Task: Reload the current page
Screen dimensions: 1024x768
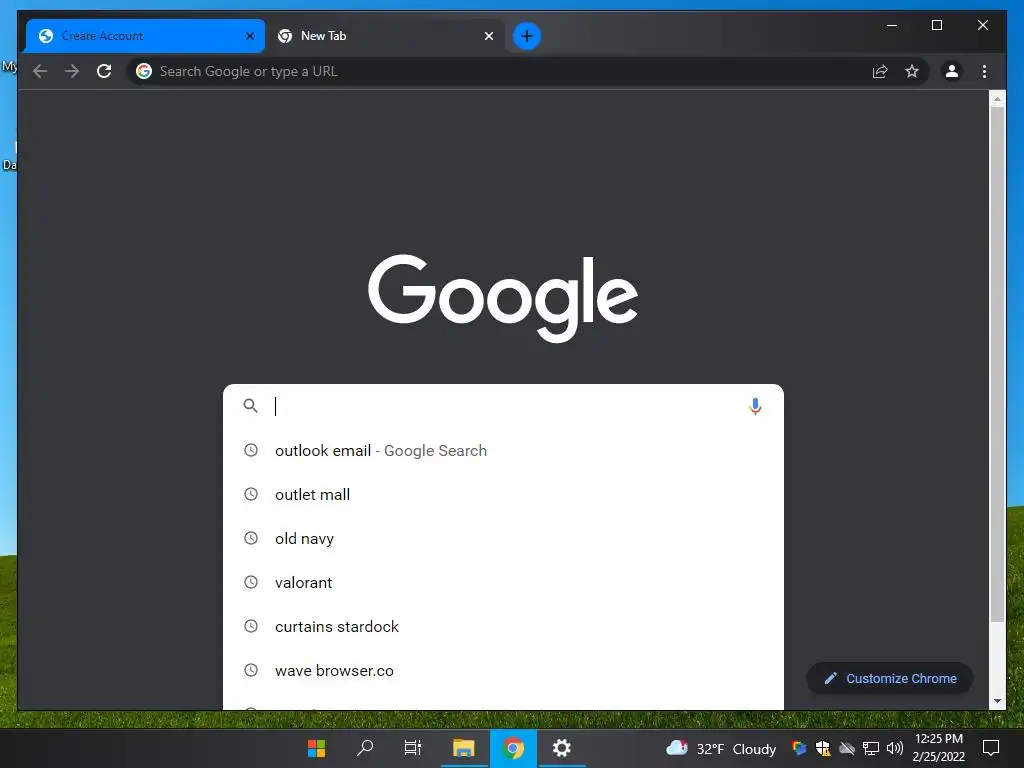Action: [x=104, y=71]
